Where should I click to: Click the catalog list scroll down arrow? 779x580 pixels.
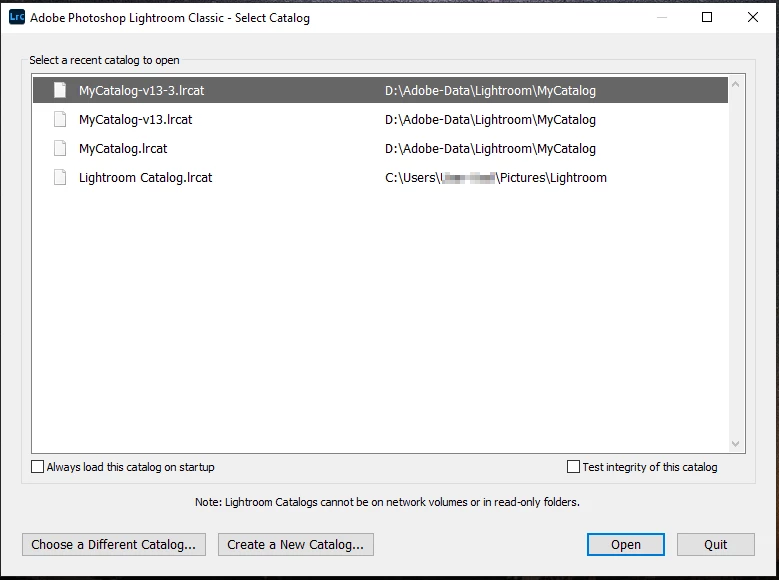(x=736, y=444)
